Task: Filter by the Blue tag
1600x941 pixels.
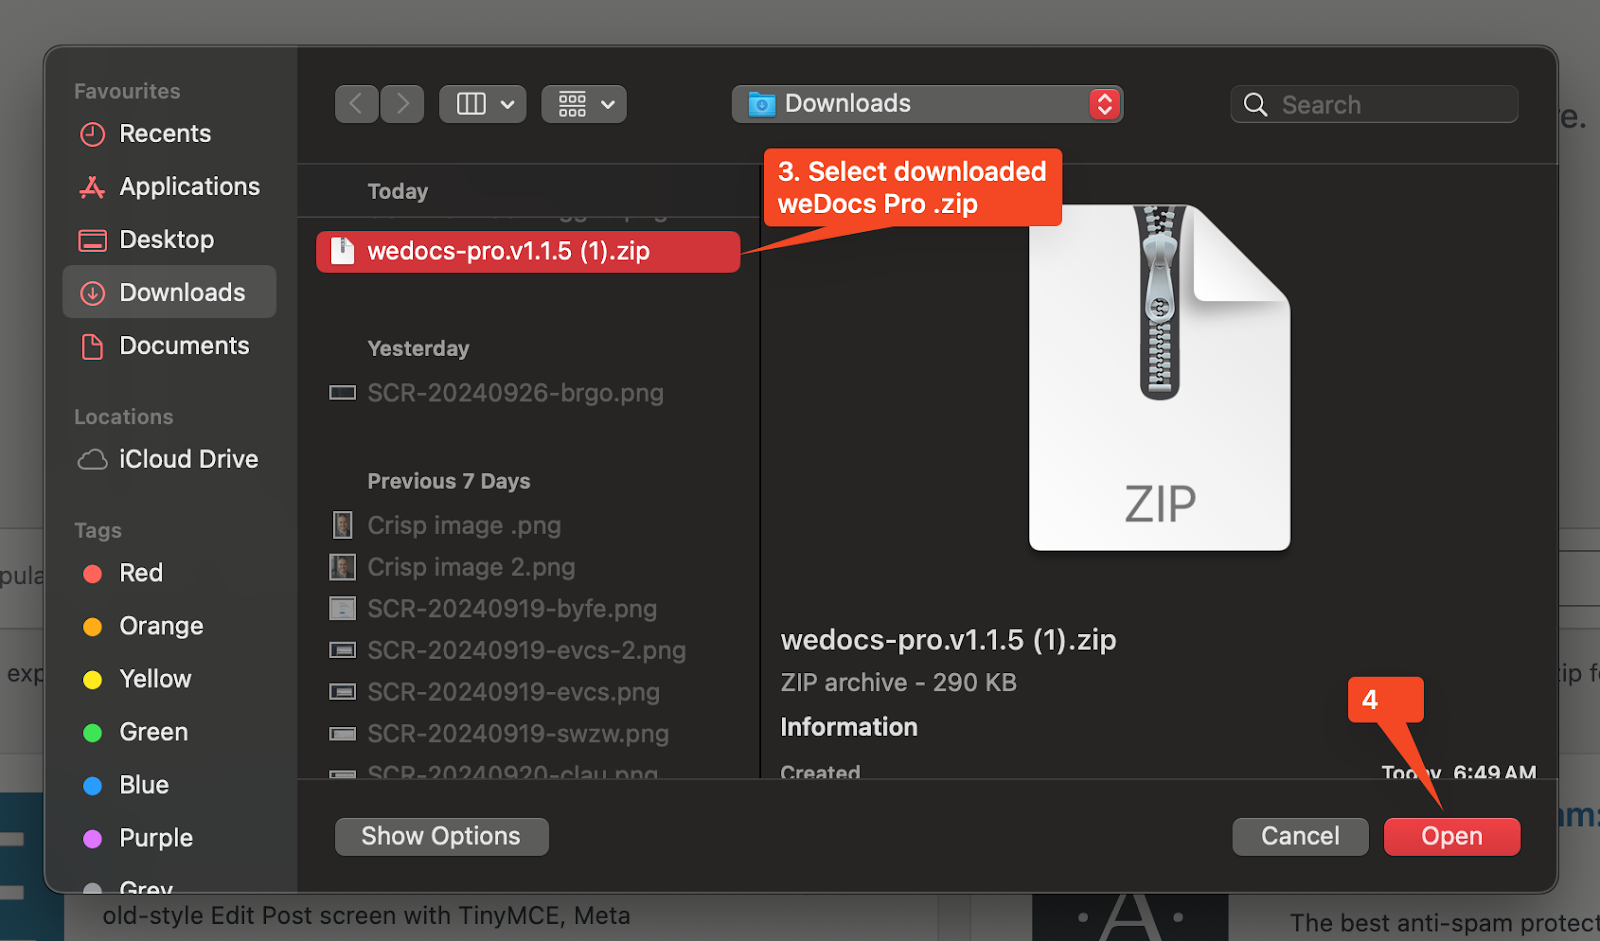Action: coord(144,785)
